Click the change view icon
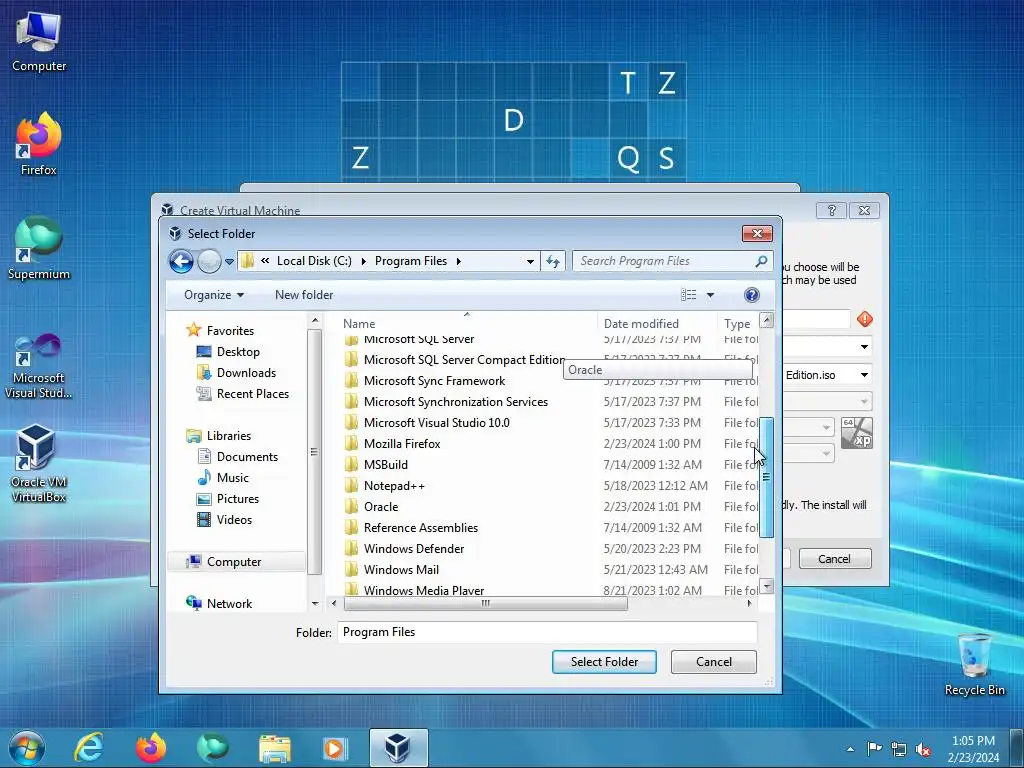 688,295
